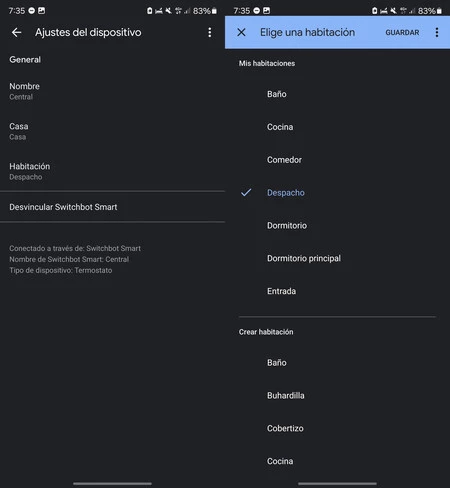Image resolution: width=450 pixels, height=488 pixels.
Task: Tap the blue checkmark beside Despacho
Action: (246, 192)
